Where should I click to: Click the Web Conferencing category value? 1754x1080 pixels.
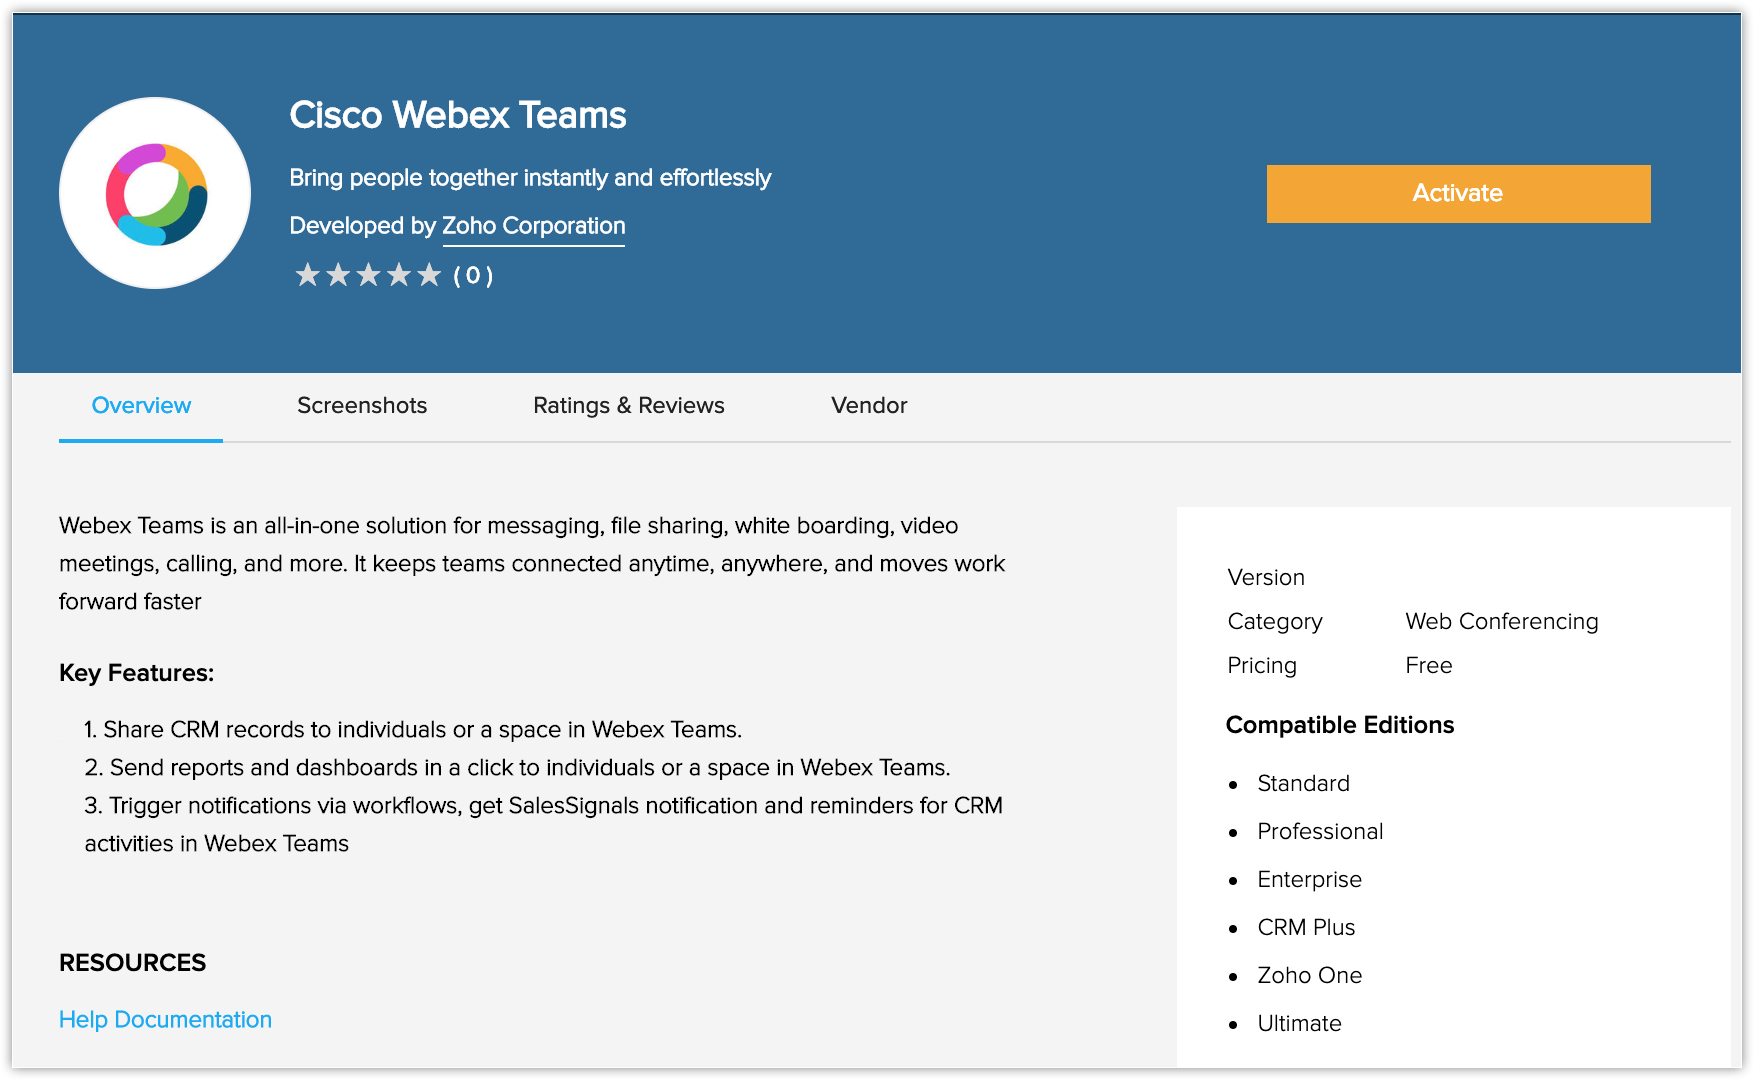pos(1501,621)
